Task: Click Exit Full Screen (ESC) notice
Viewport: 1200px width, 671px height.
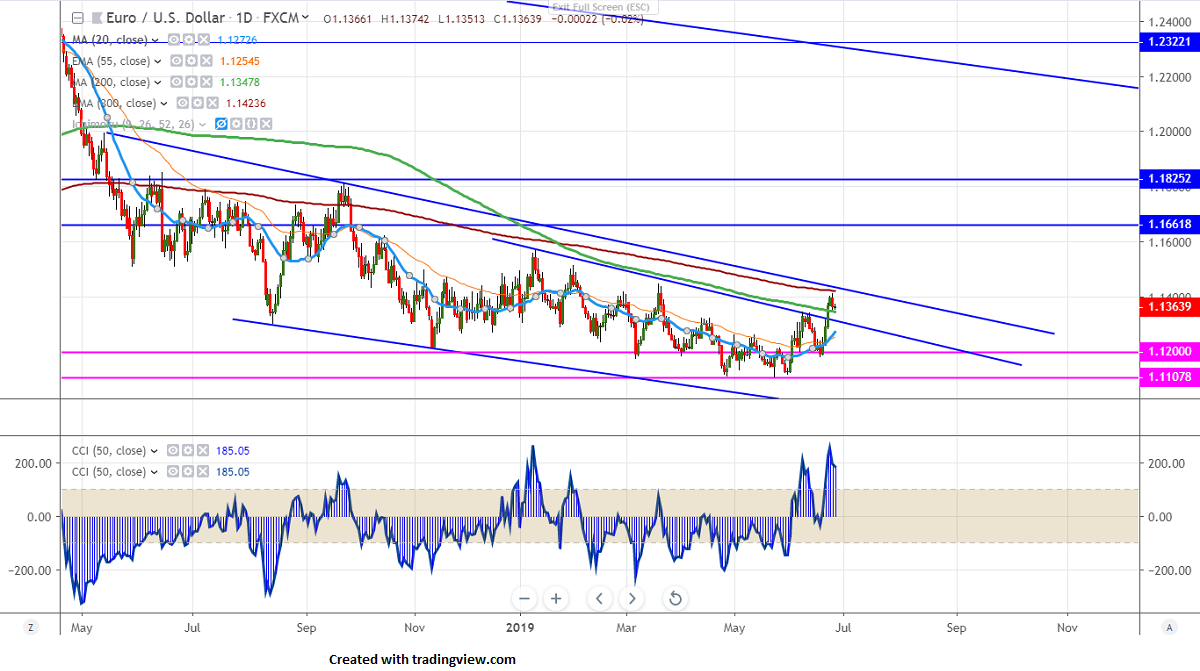Action: (x=601, y=6)
